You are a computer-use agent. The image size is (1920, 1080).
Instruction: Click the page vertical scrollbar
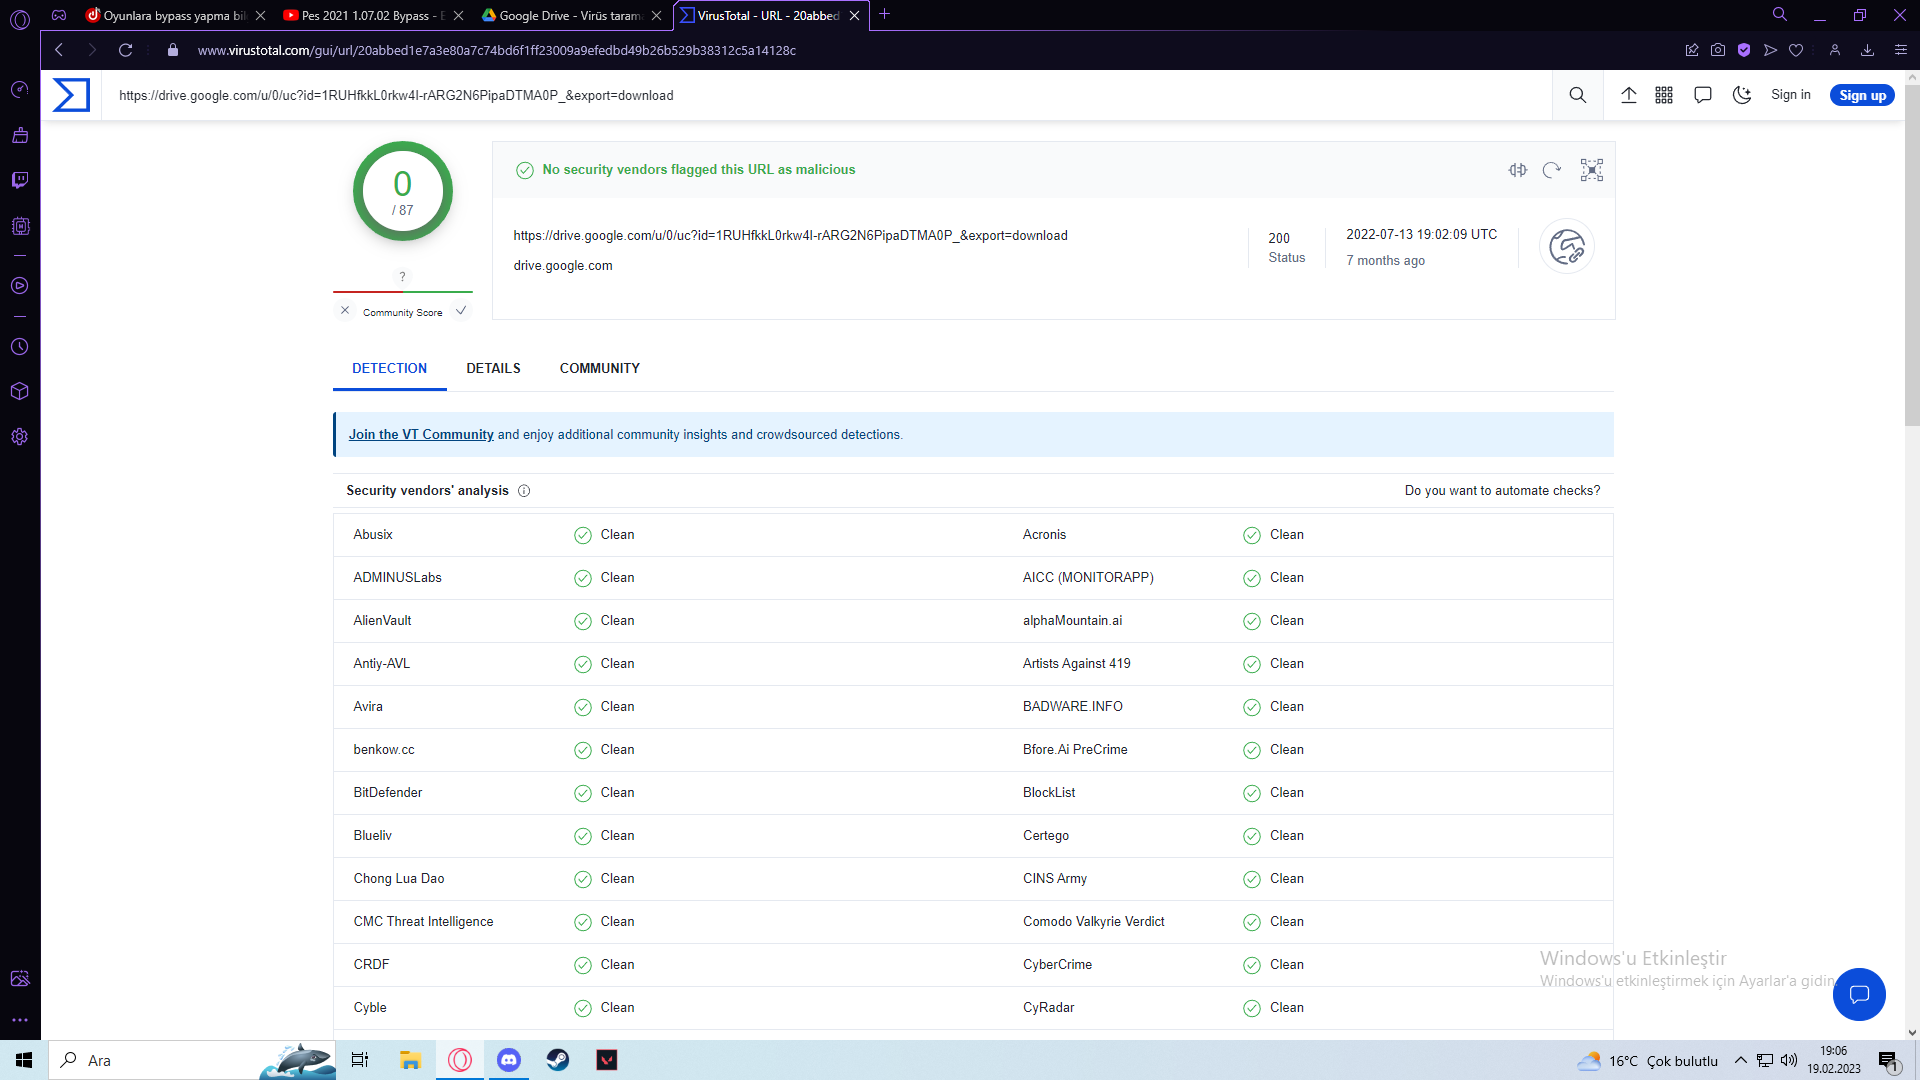point(1912,256)
